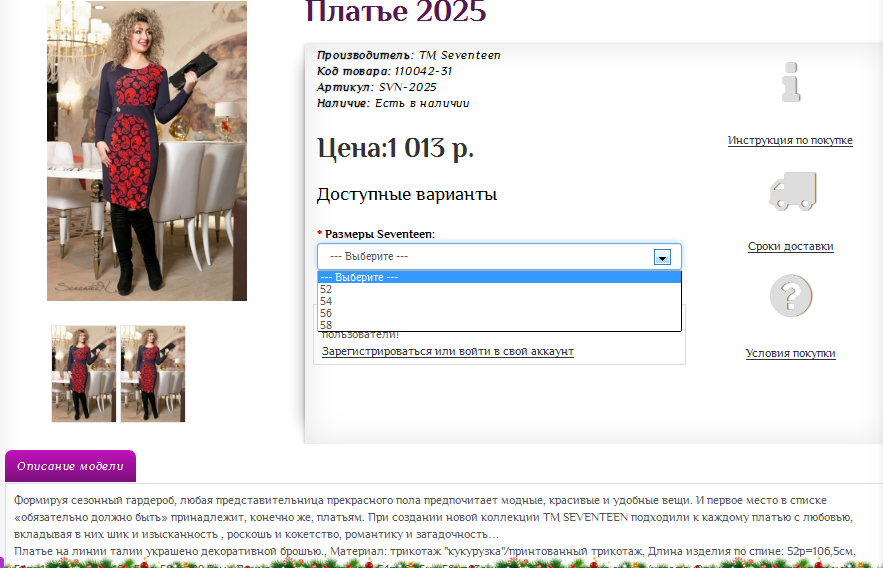The height and width of the screenshot is (568, 883).
Task: Select the second small dress thumbnail
Action: pyautogui.click(x=153, y=374)
